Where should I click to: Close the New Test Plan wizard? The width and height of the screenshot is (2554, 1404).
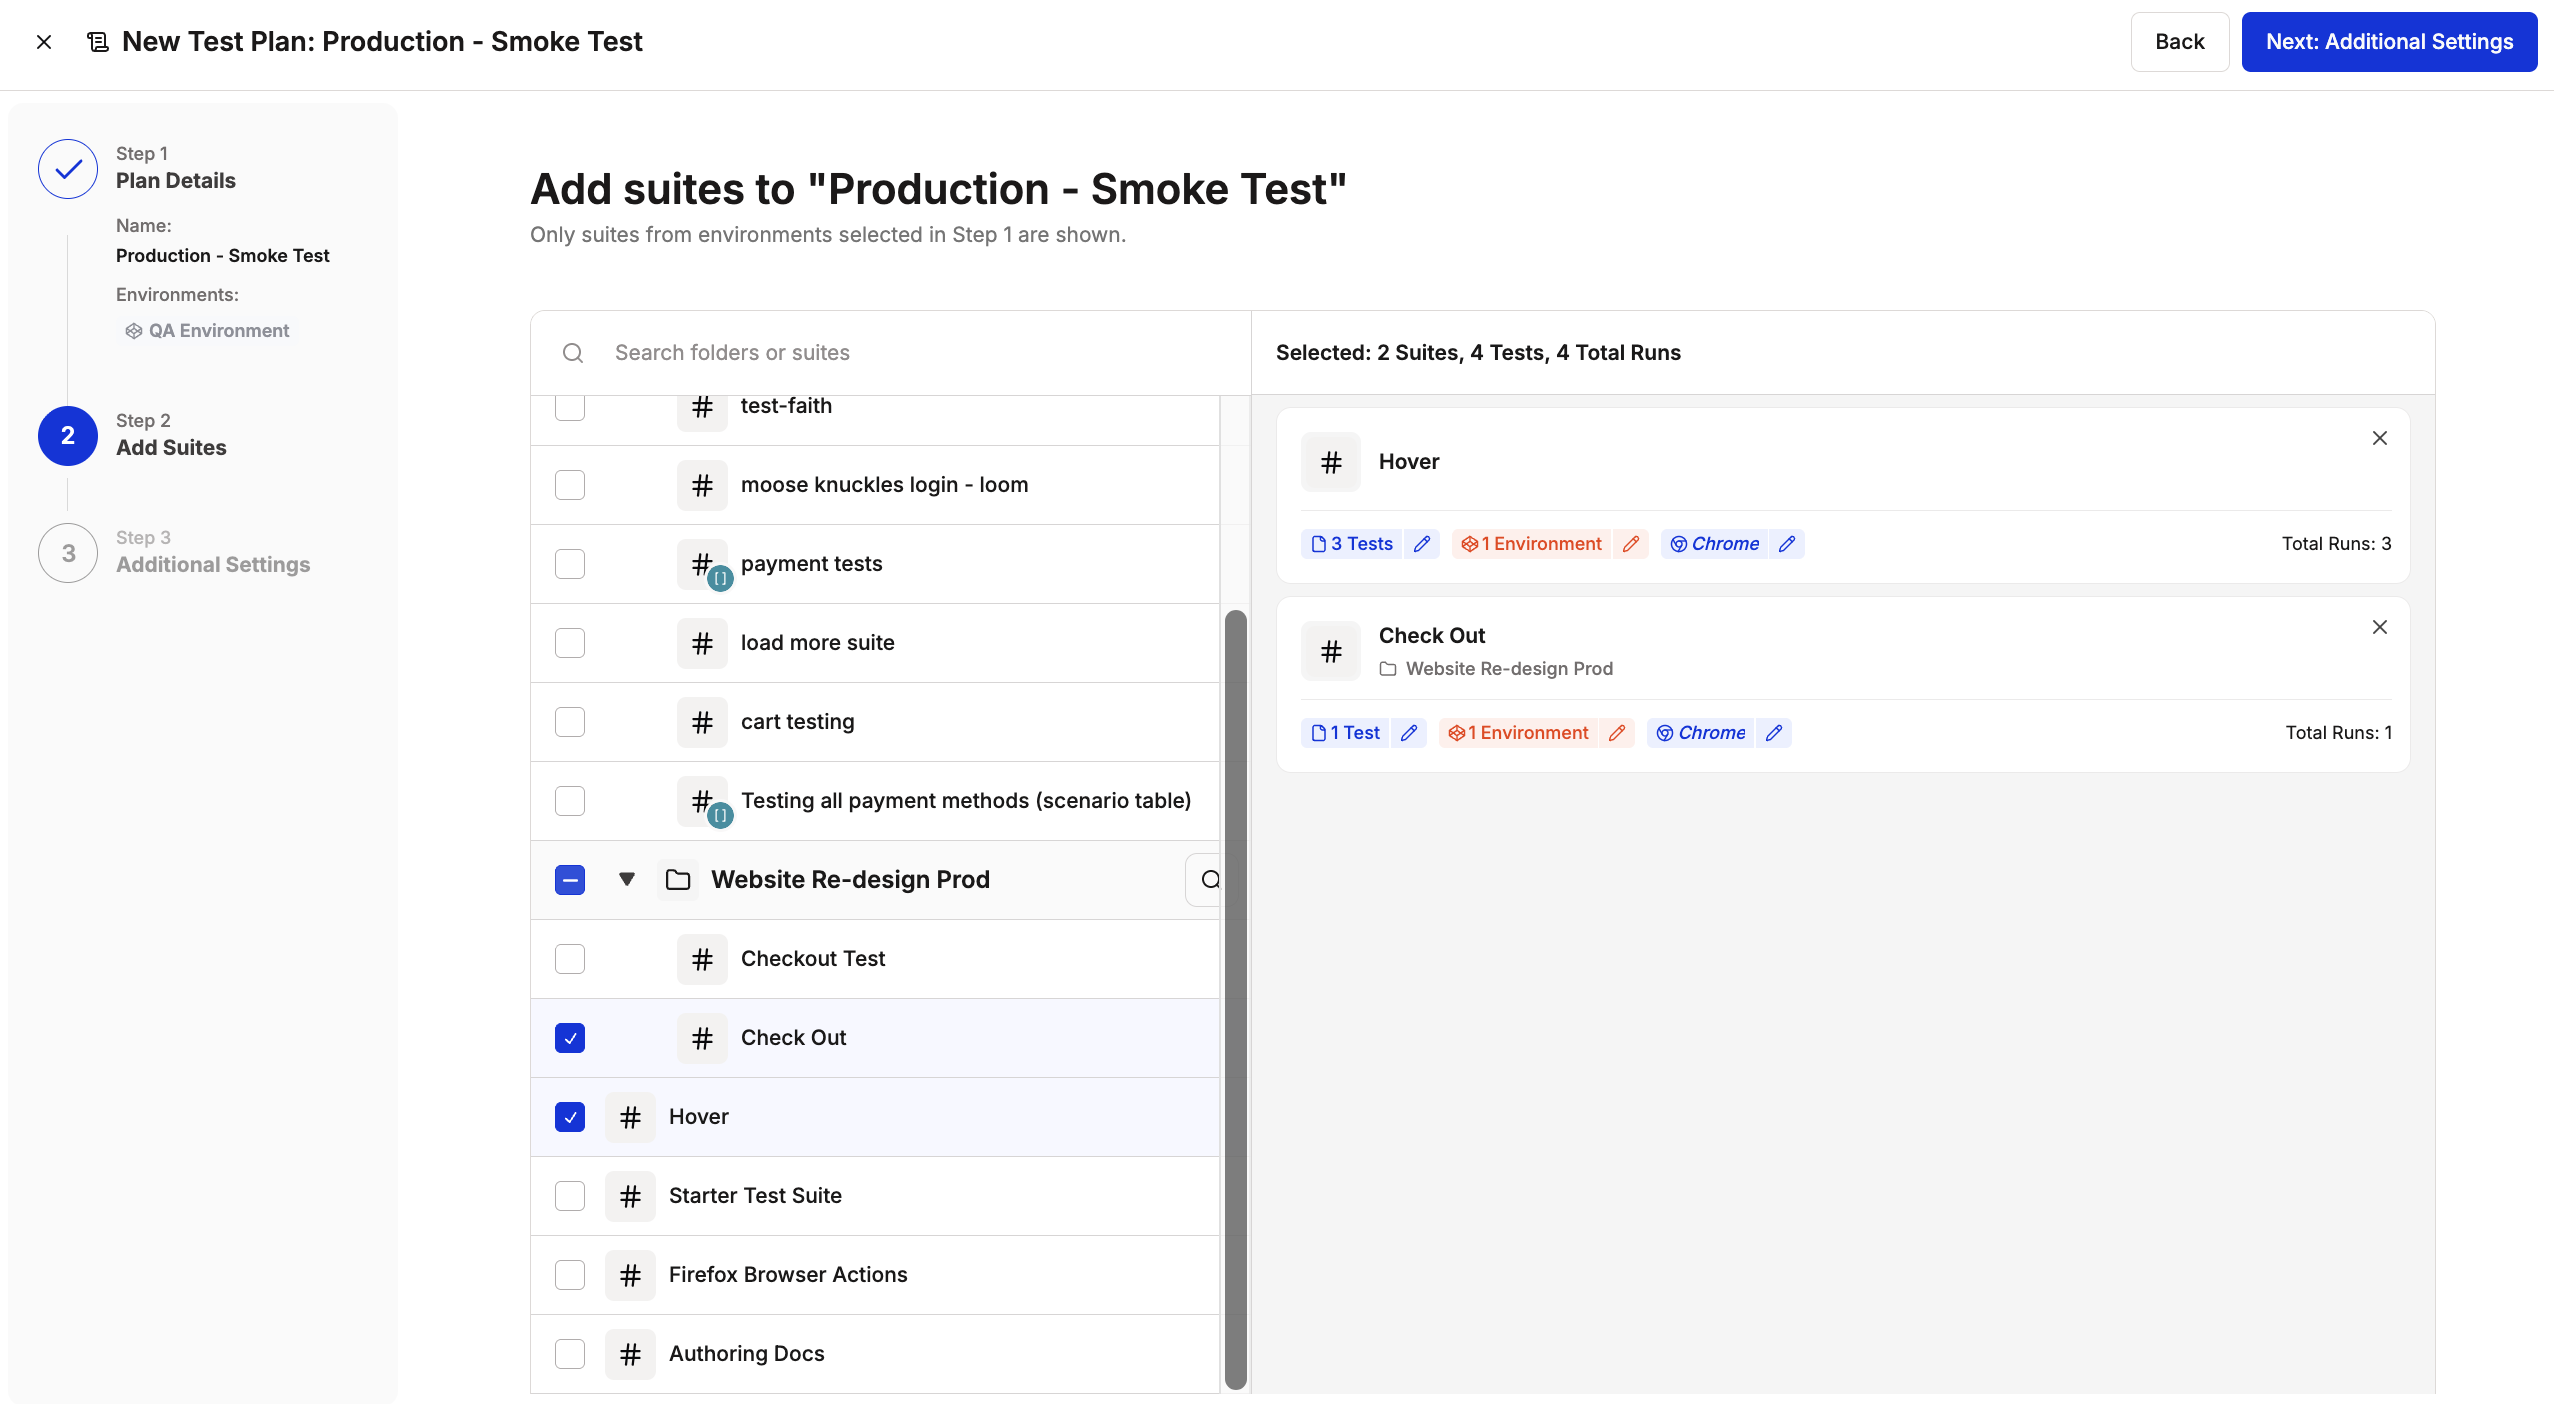tap(44, 42)
